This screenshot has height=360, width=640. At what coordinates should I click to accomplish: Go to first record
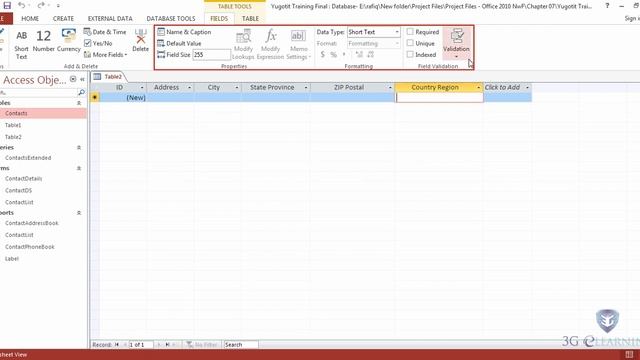click(117, 345)
